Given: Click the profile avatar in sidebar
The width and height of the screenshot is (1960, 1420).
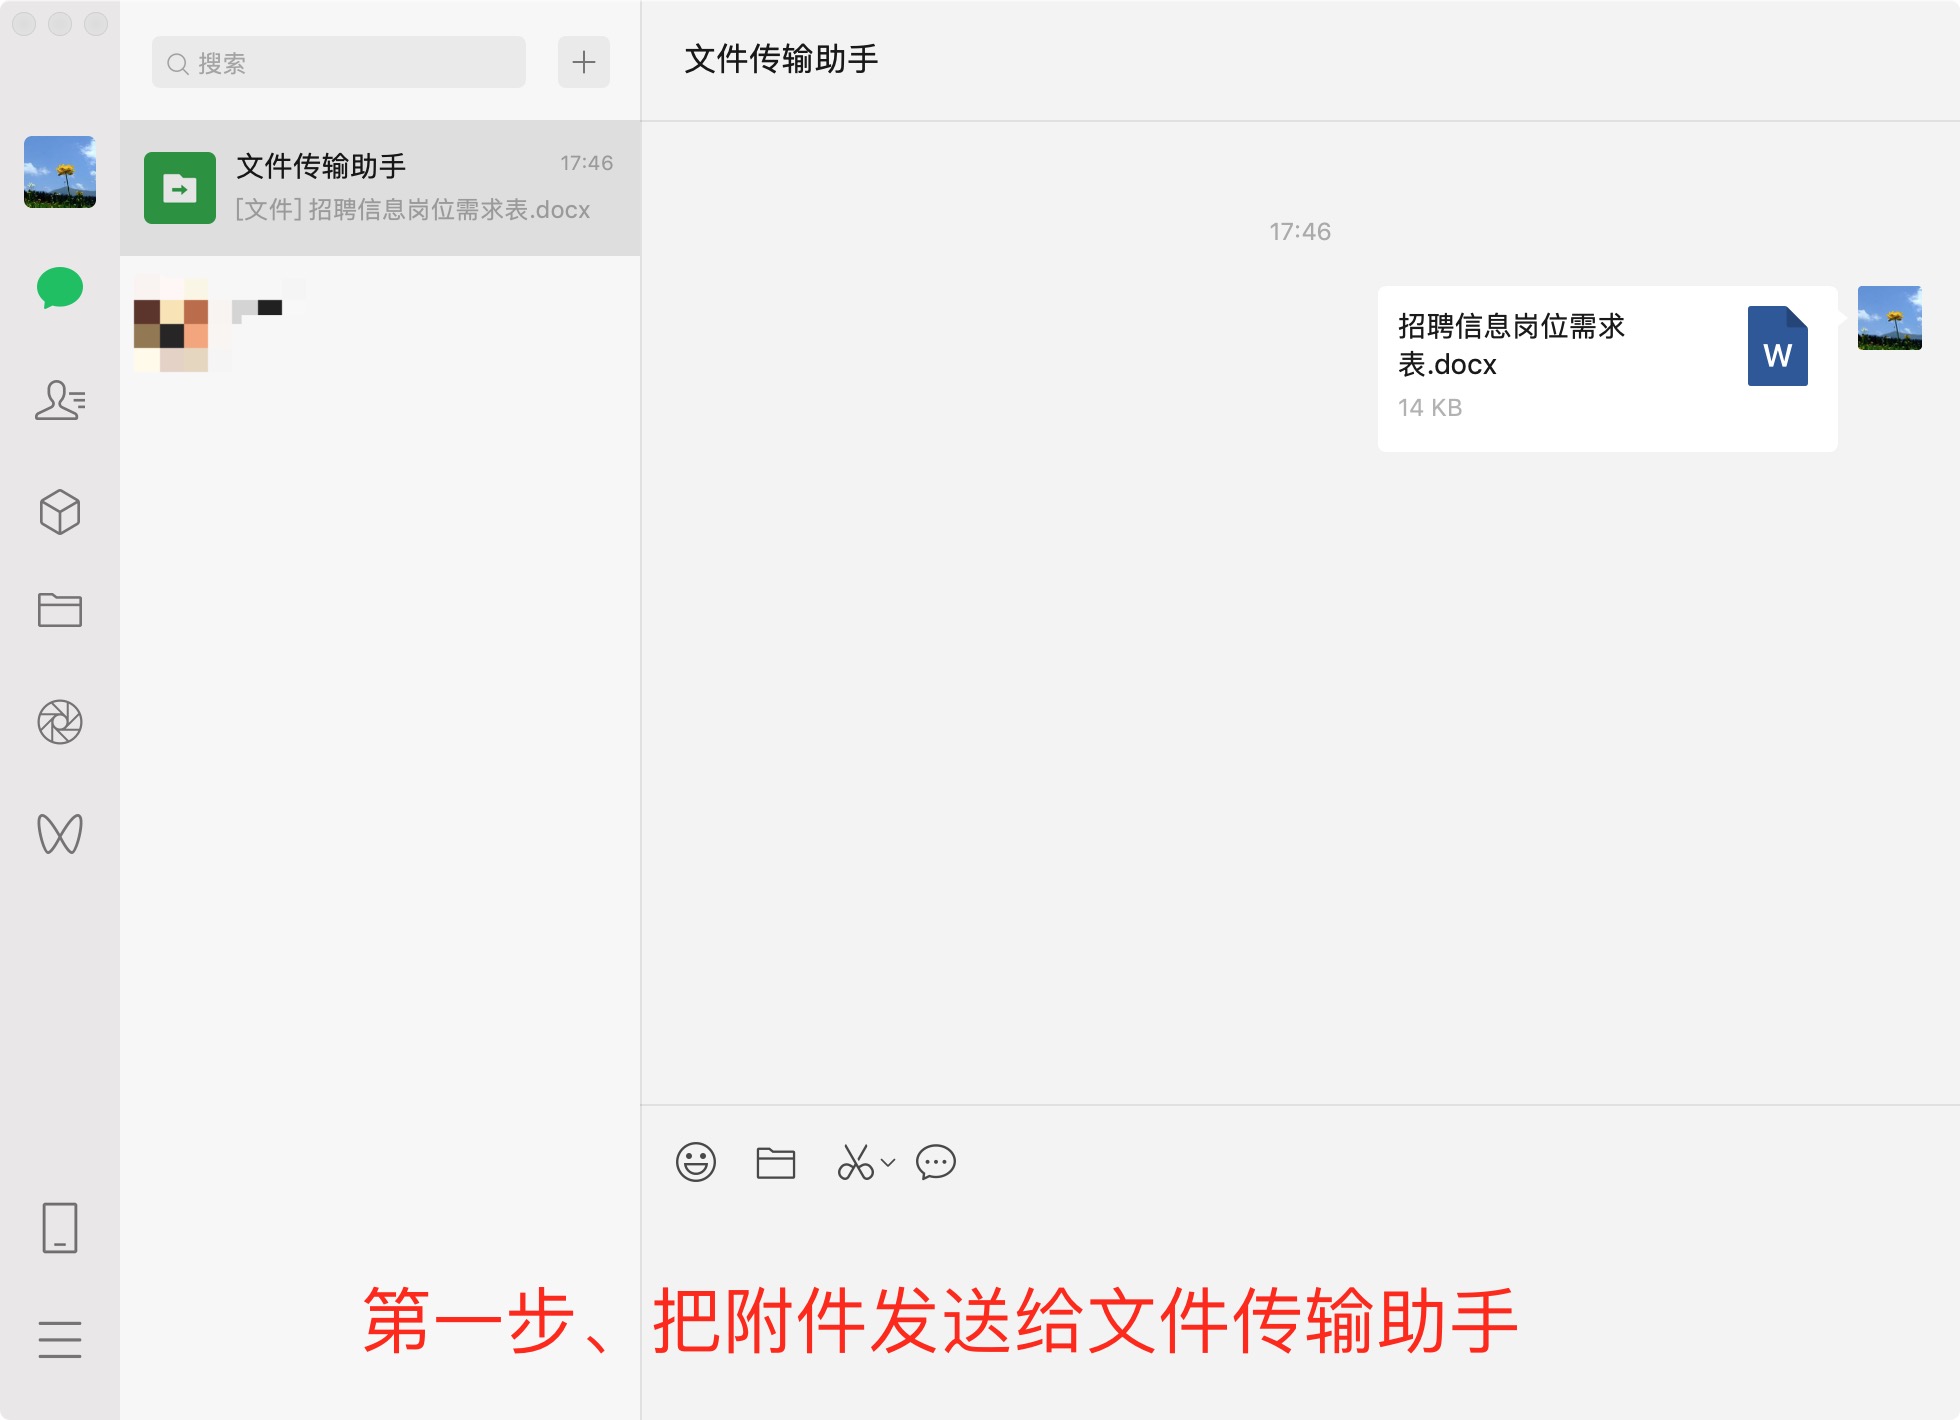Looking at the screenshot, I should [60, 172].
